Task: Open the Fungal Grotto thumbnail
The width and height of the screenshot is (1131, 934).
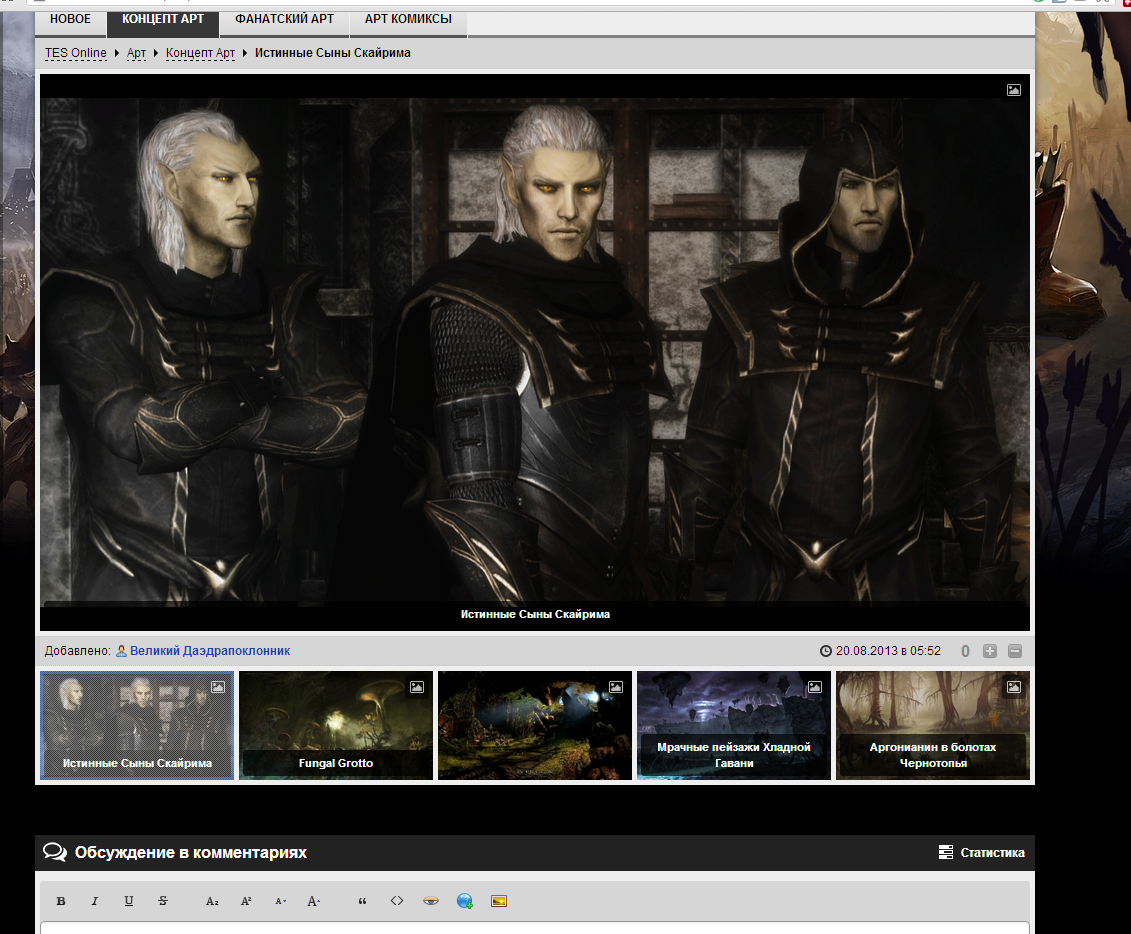Action: [x=336, y=726]
